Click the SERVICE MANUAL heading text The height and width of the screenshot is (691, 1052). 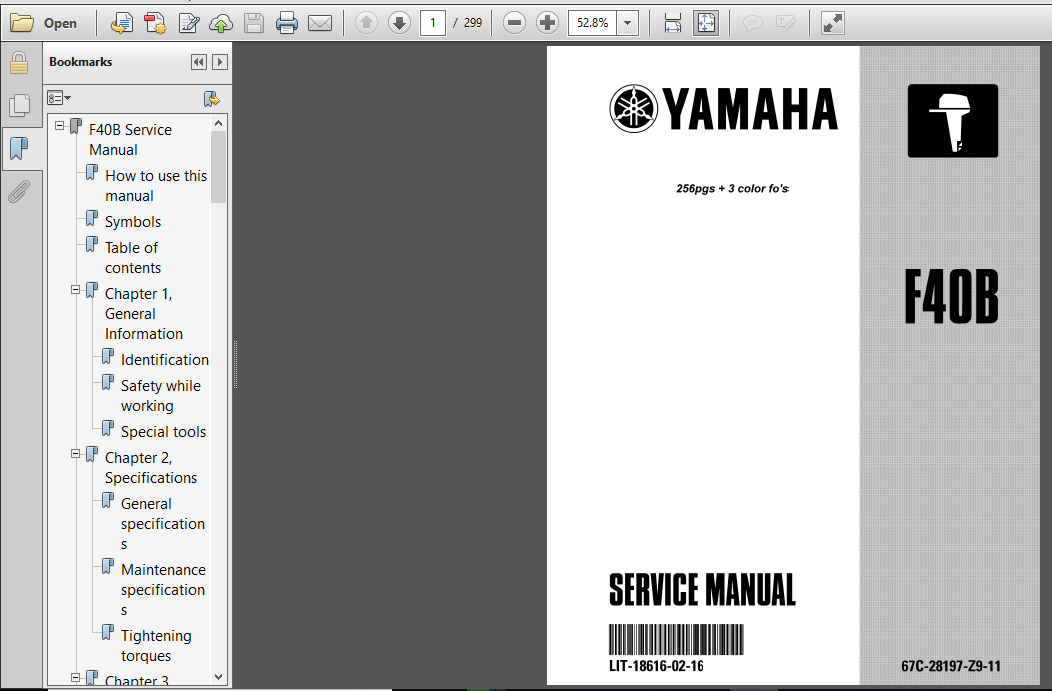(702, 590)
